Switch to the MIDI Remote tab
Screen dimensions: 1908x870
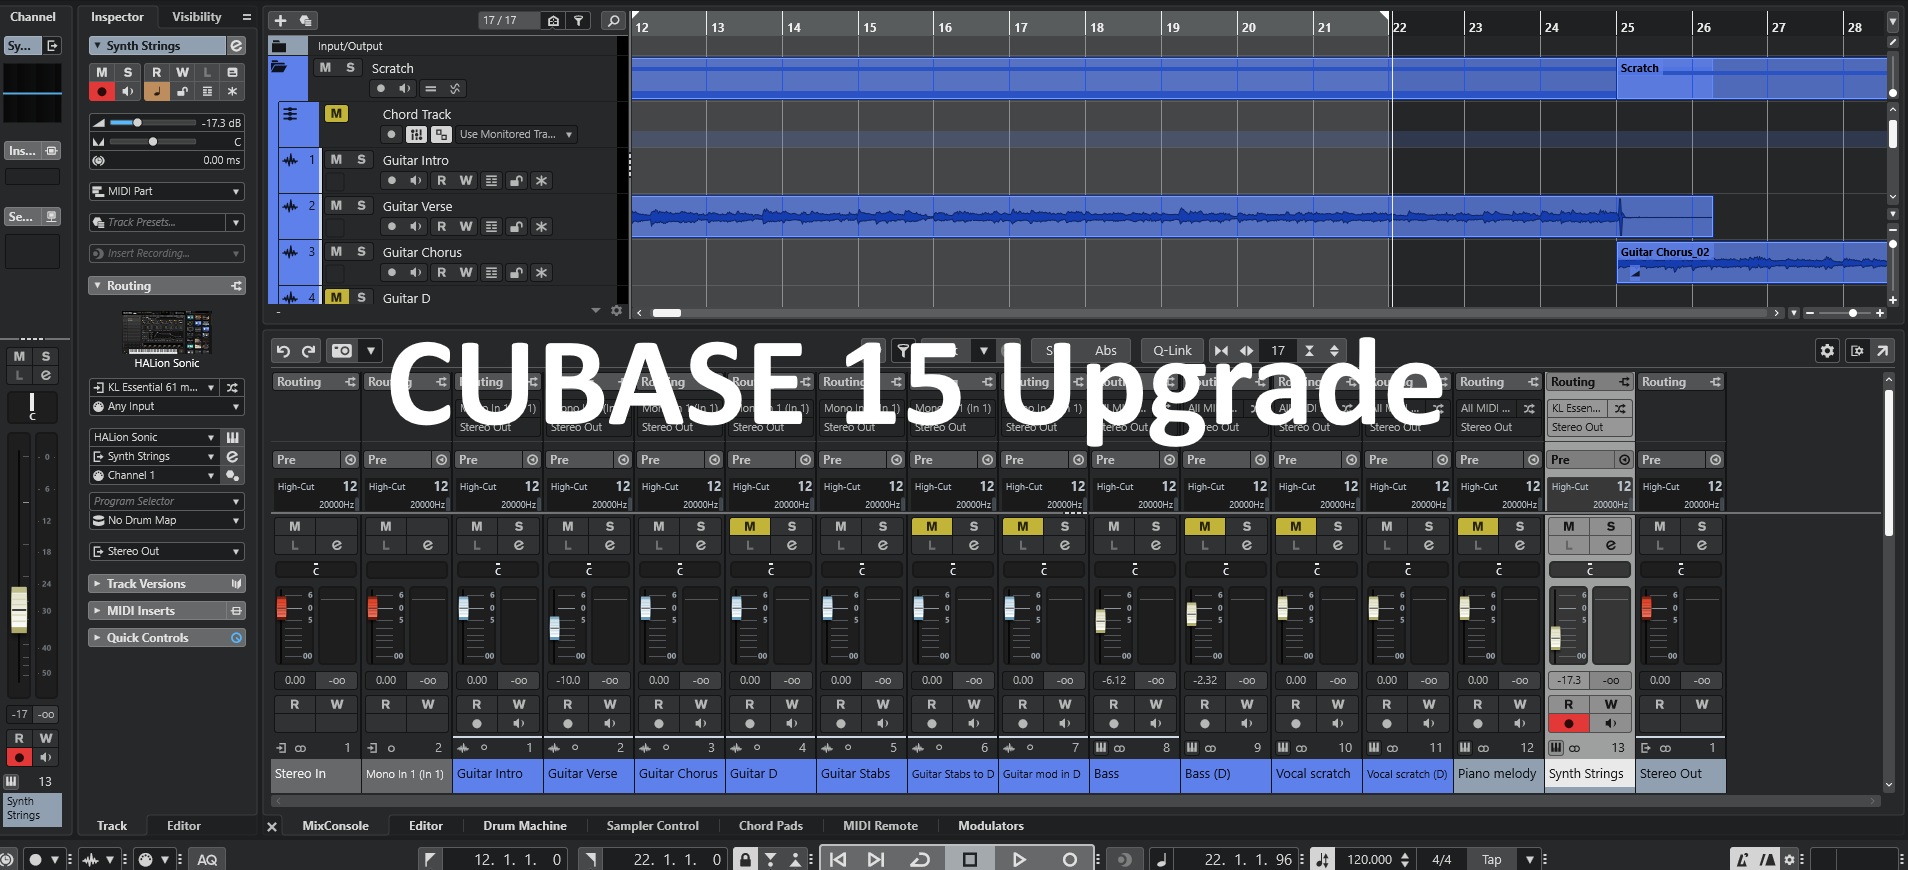pos(880,826)
